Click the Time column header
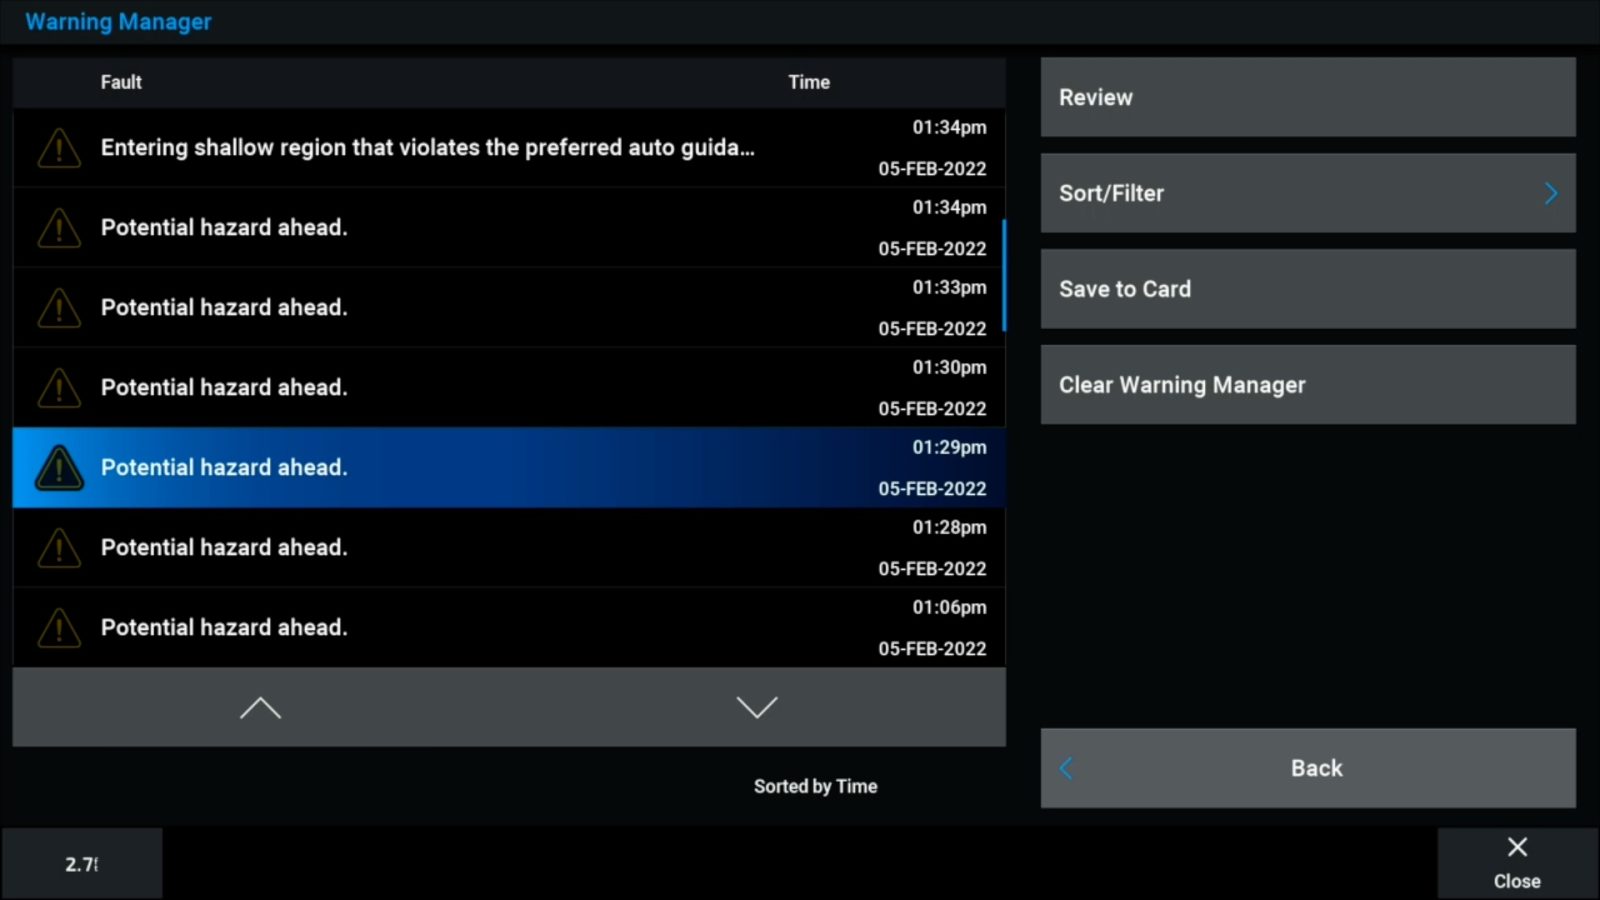Image resolution: width=1600 pixels, height=900 pixels. coord(808,82)
